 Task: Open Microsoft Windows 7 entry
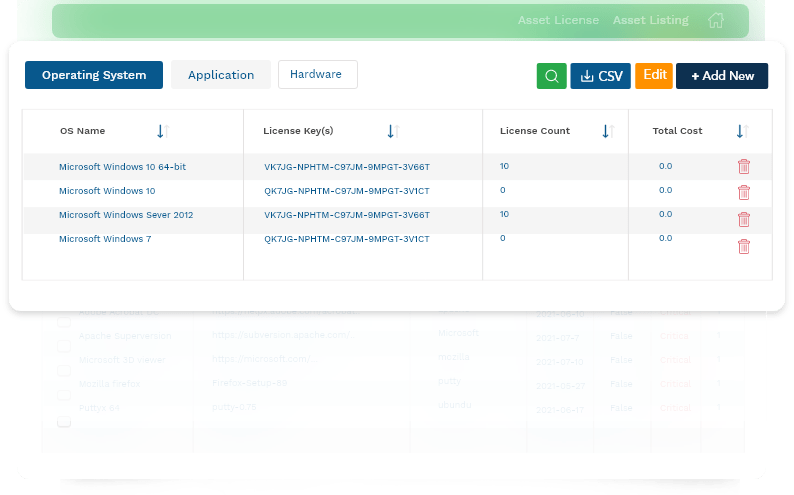coord(105,239)
